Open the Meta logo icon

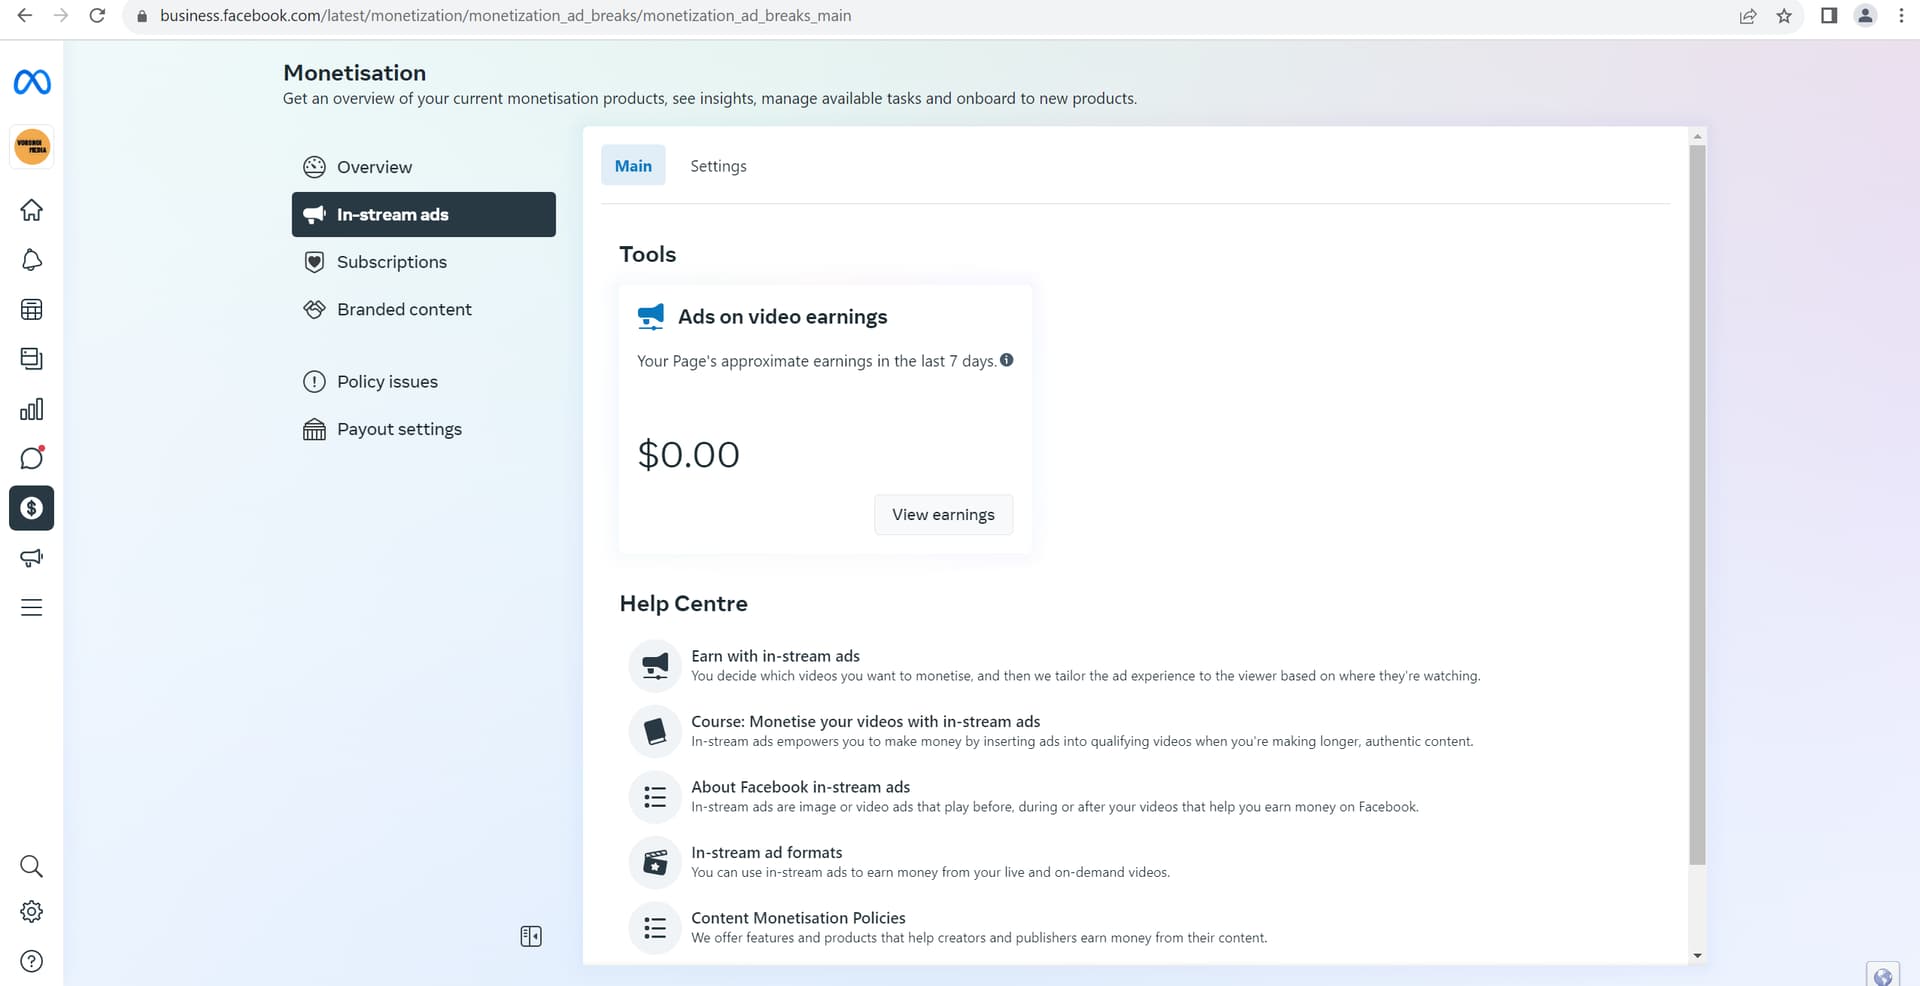tap(32, 82)
